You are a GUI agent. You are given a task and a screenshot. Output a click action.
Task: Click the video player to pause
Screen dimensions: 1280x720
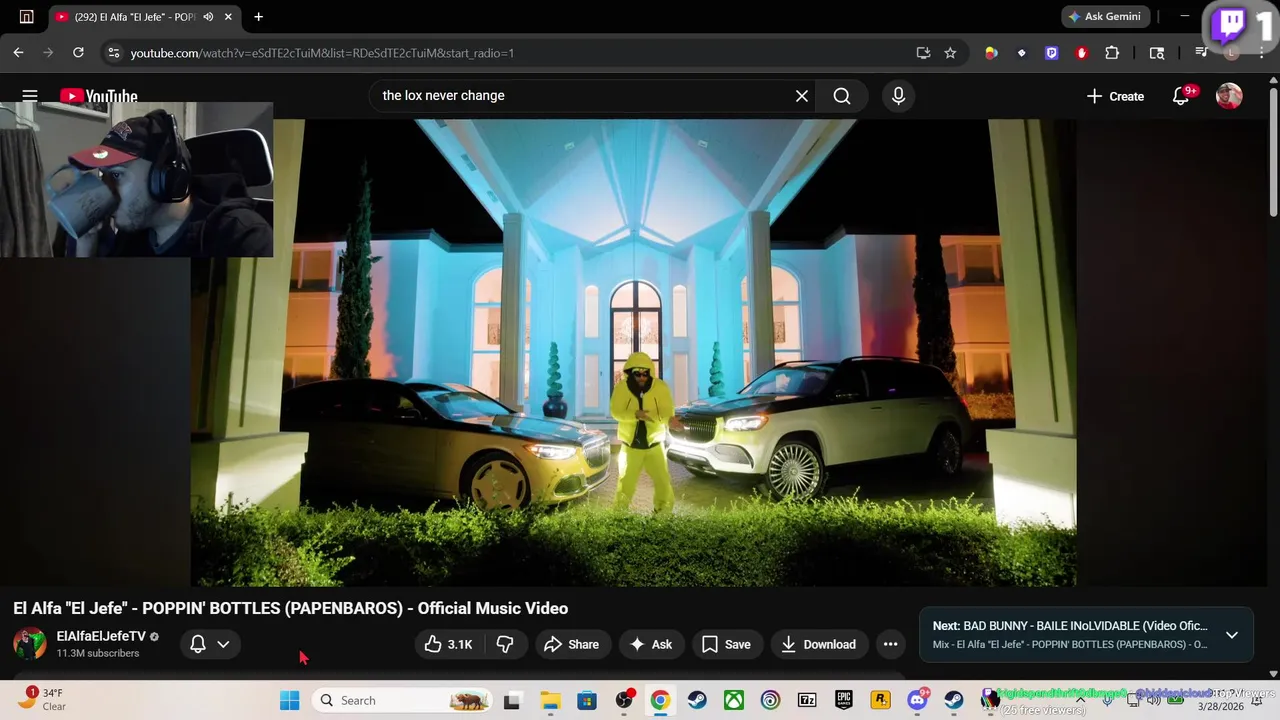(634, 352)
